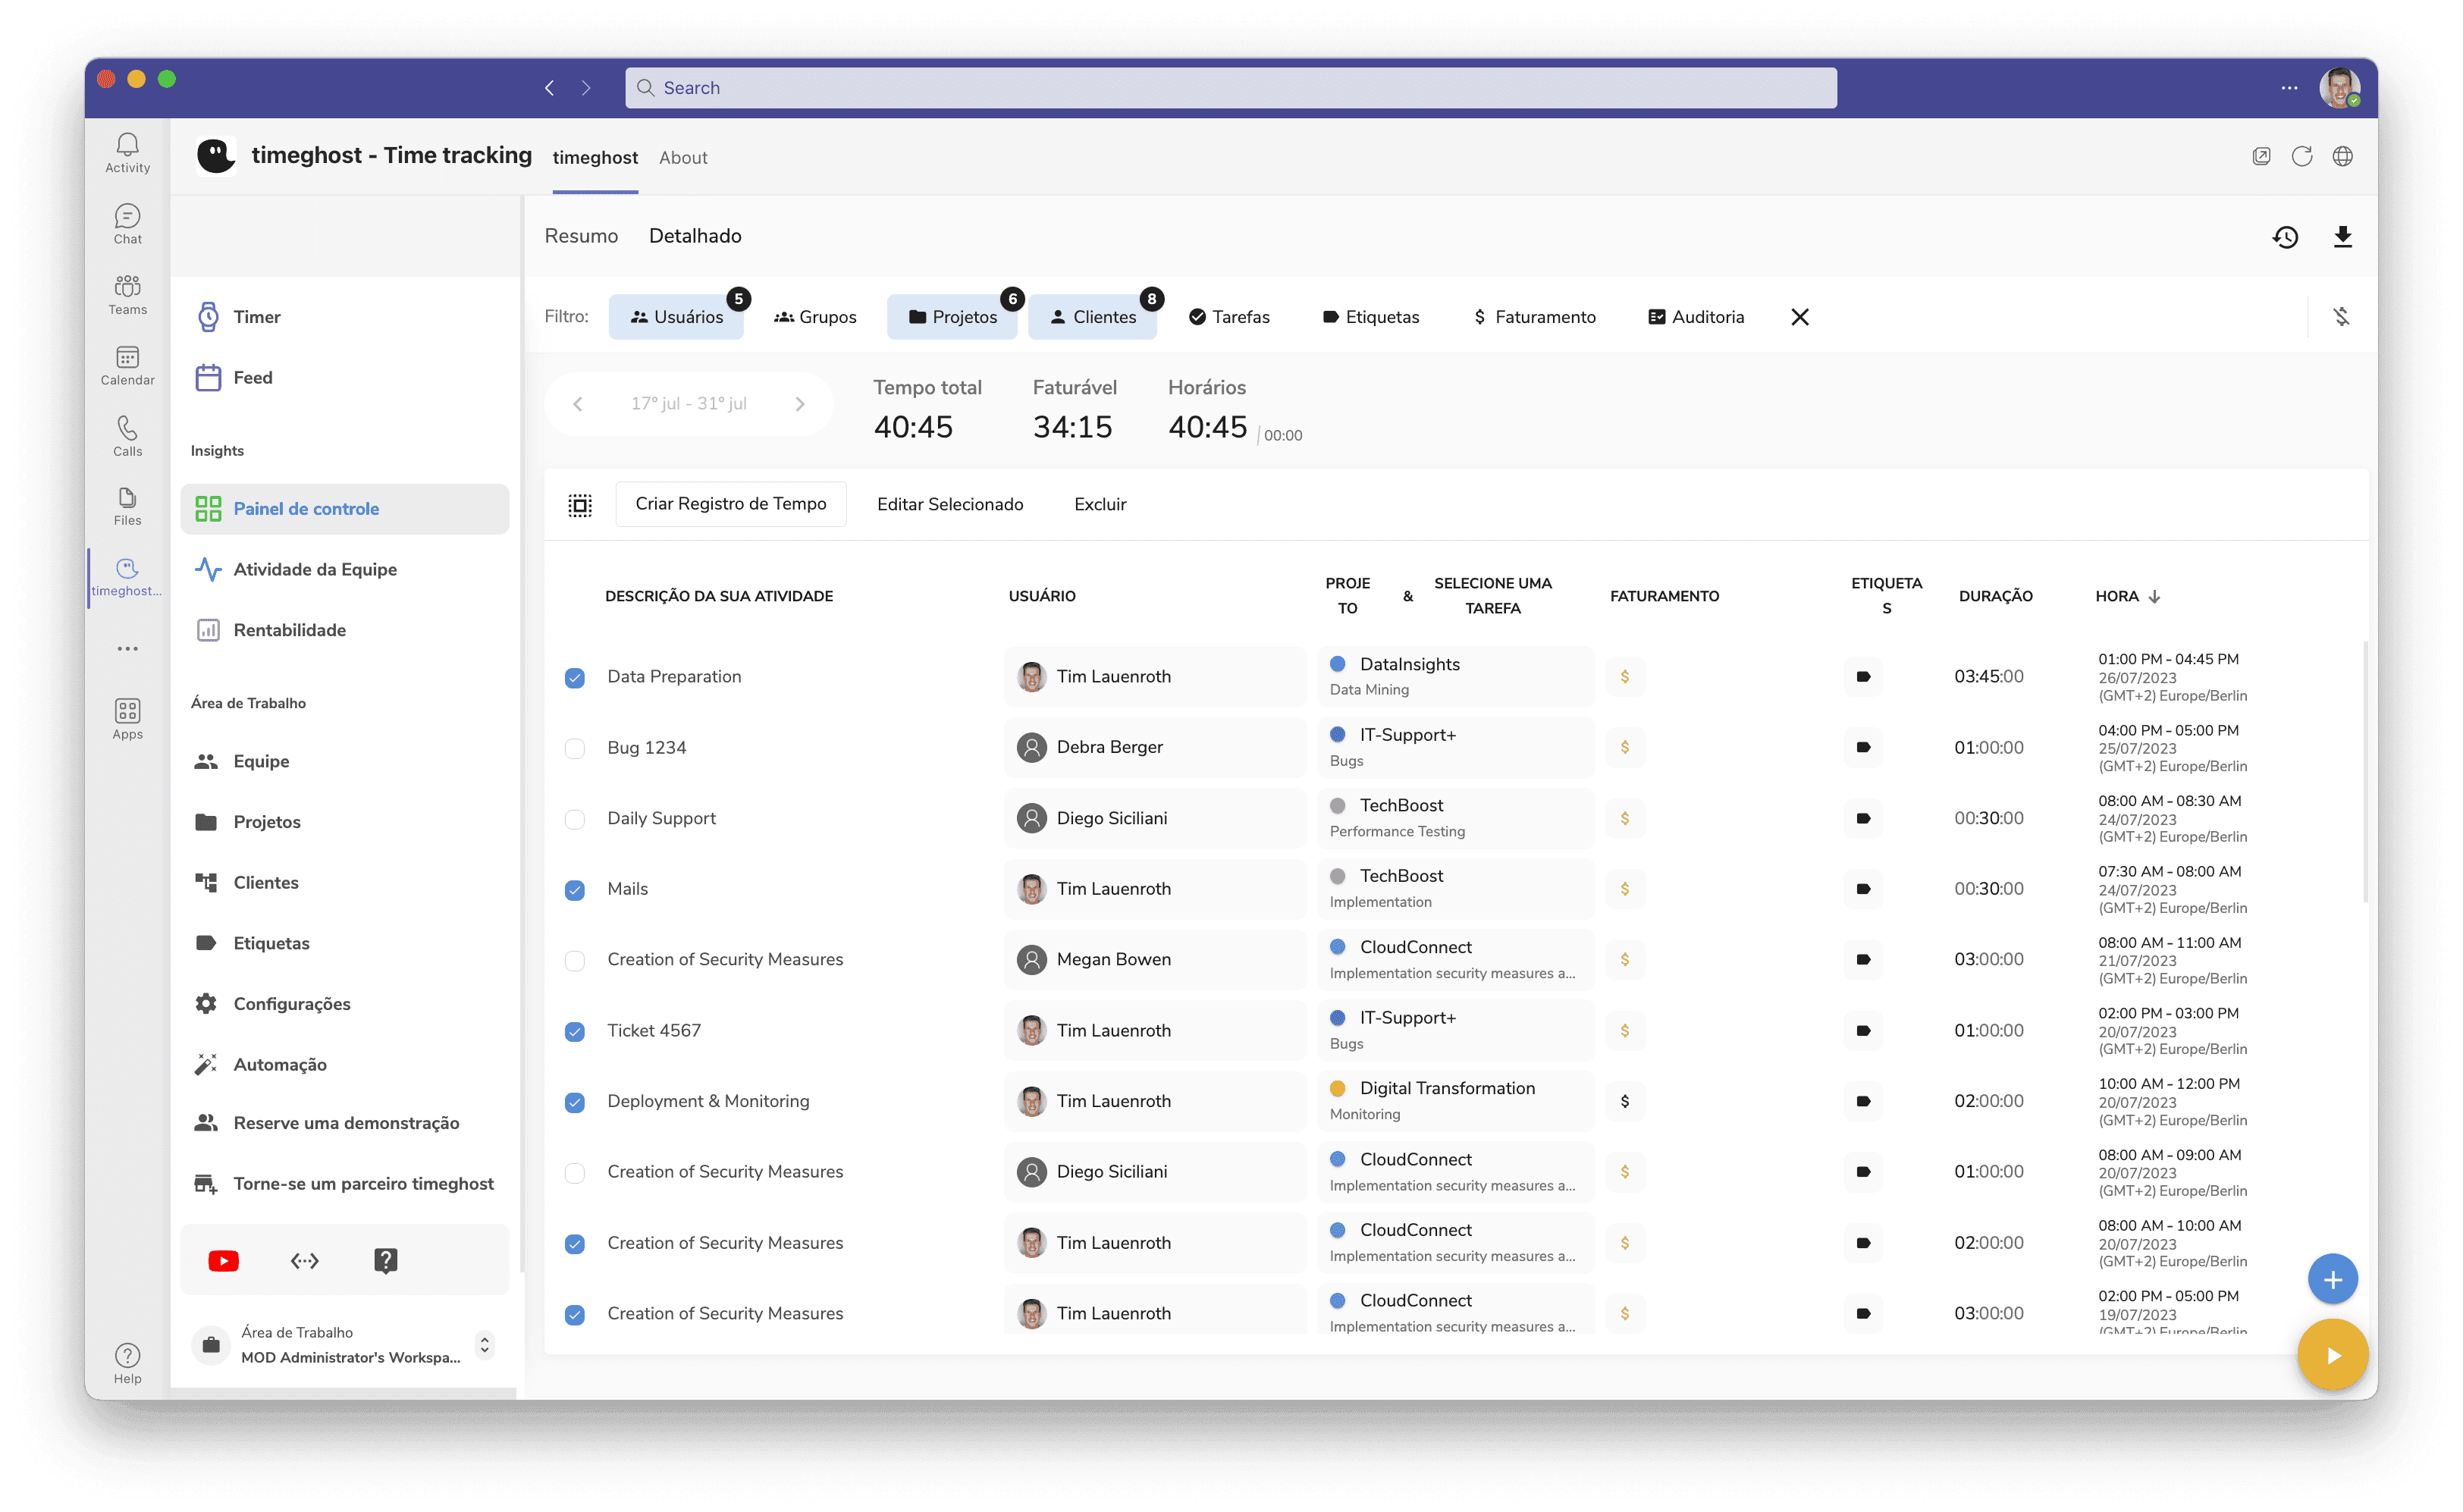2463x1512 pixels.
Task: Open the Tarefas filter dropdown
Action: (1229, 317)
